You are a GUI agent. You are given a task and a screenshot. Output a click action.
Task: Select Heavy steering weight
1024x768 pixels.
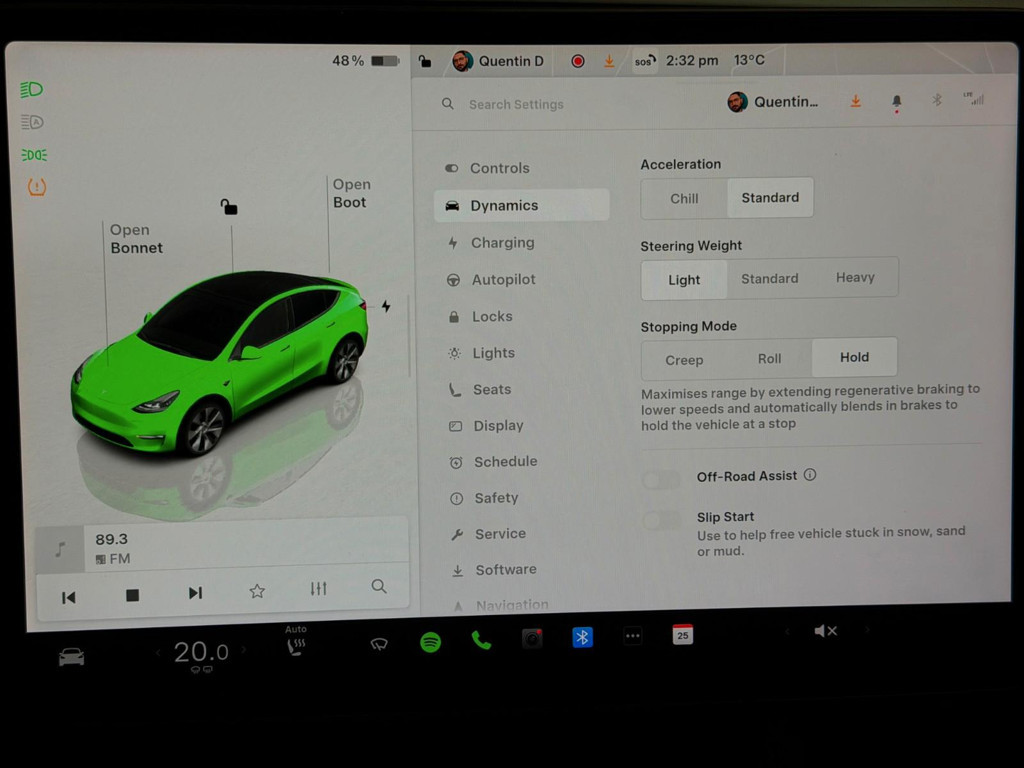point(855,277)
